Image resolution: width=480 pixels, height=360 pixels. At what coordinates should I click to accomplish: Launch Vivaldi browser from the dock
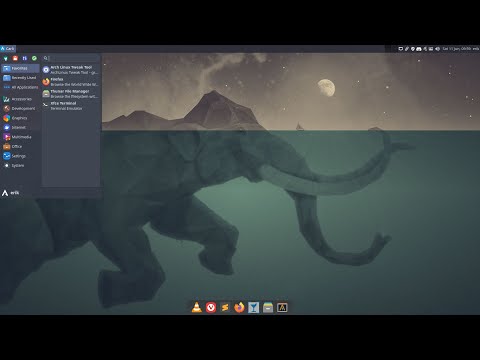[211, 307]
